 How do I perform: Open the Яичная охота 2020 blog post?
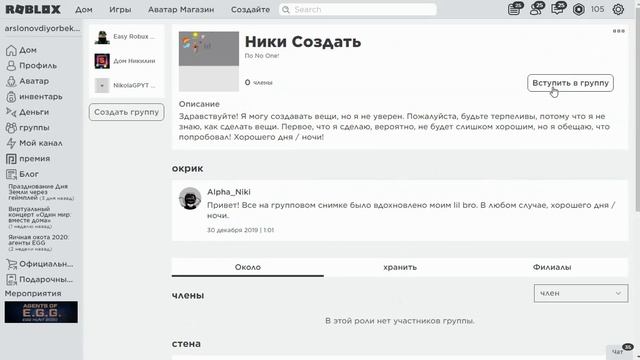39,242
